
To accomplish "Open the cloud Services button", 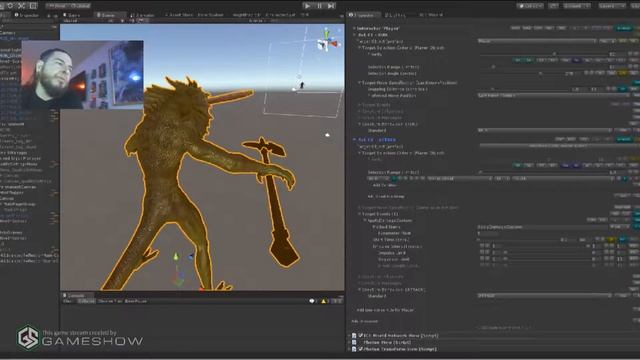I will tap(553, 6).
